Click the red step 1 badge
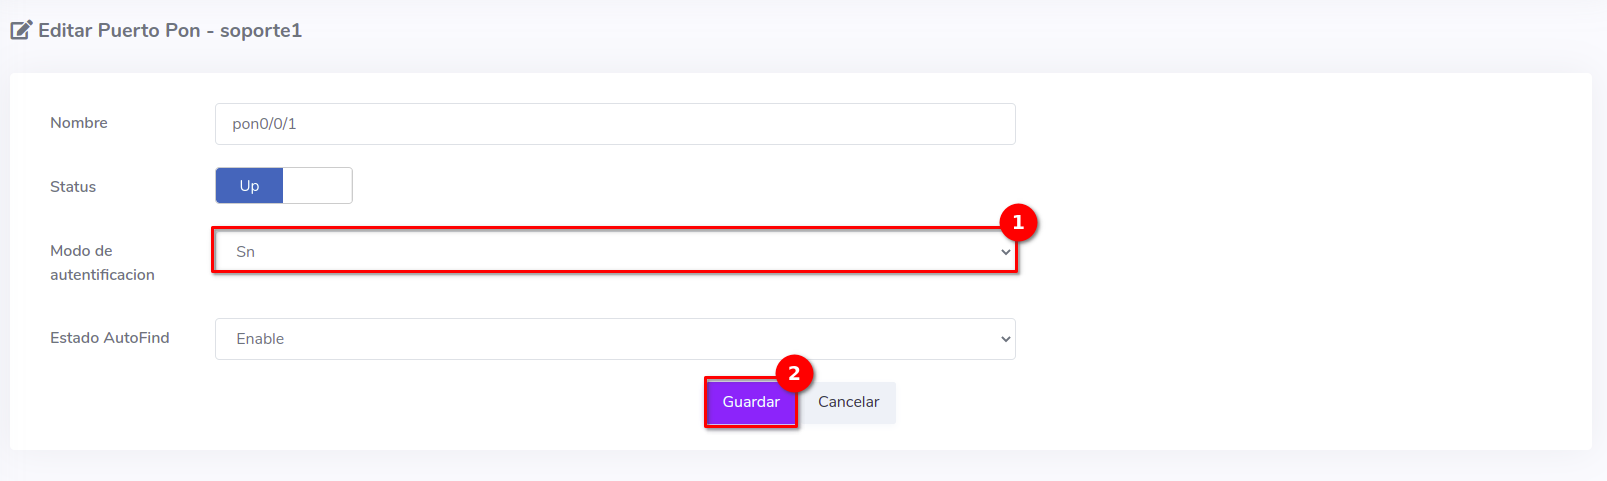The width and height of the screenshot is (1607, 481). click(x=1018, y=222)
